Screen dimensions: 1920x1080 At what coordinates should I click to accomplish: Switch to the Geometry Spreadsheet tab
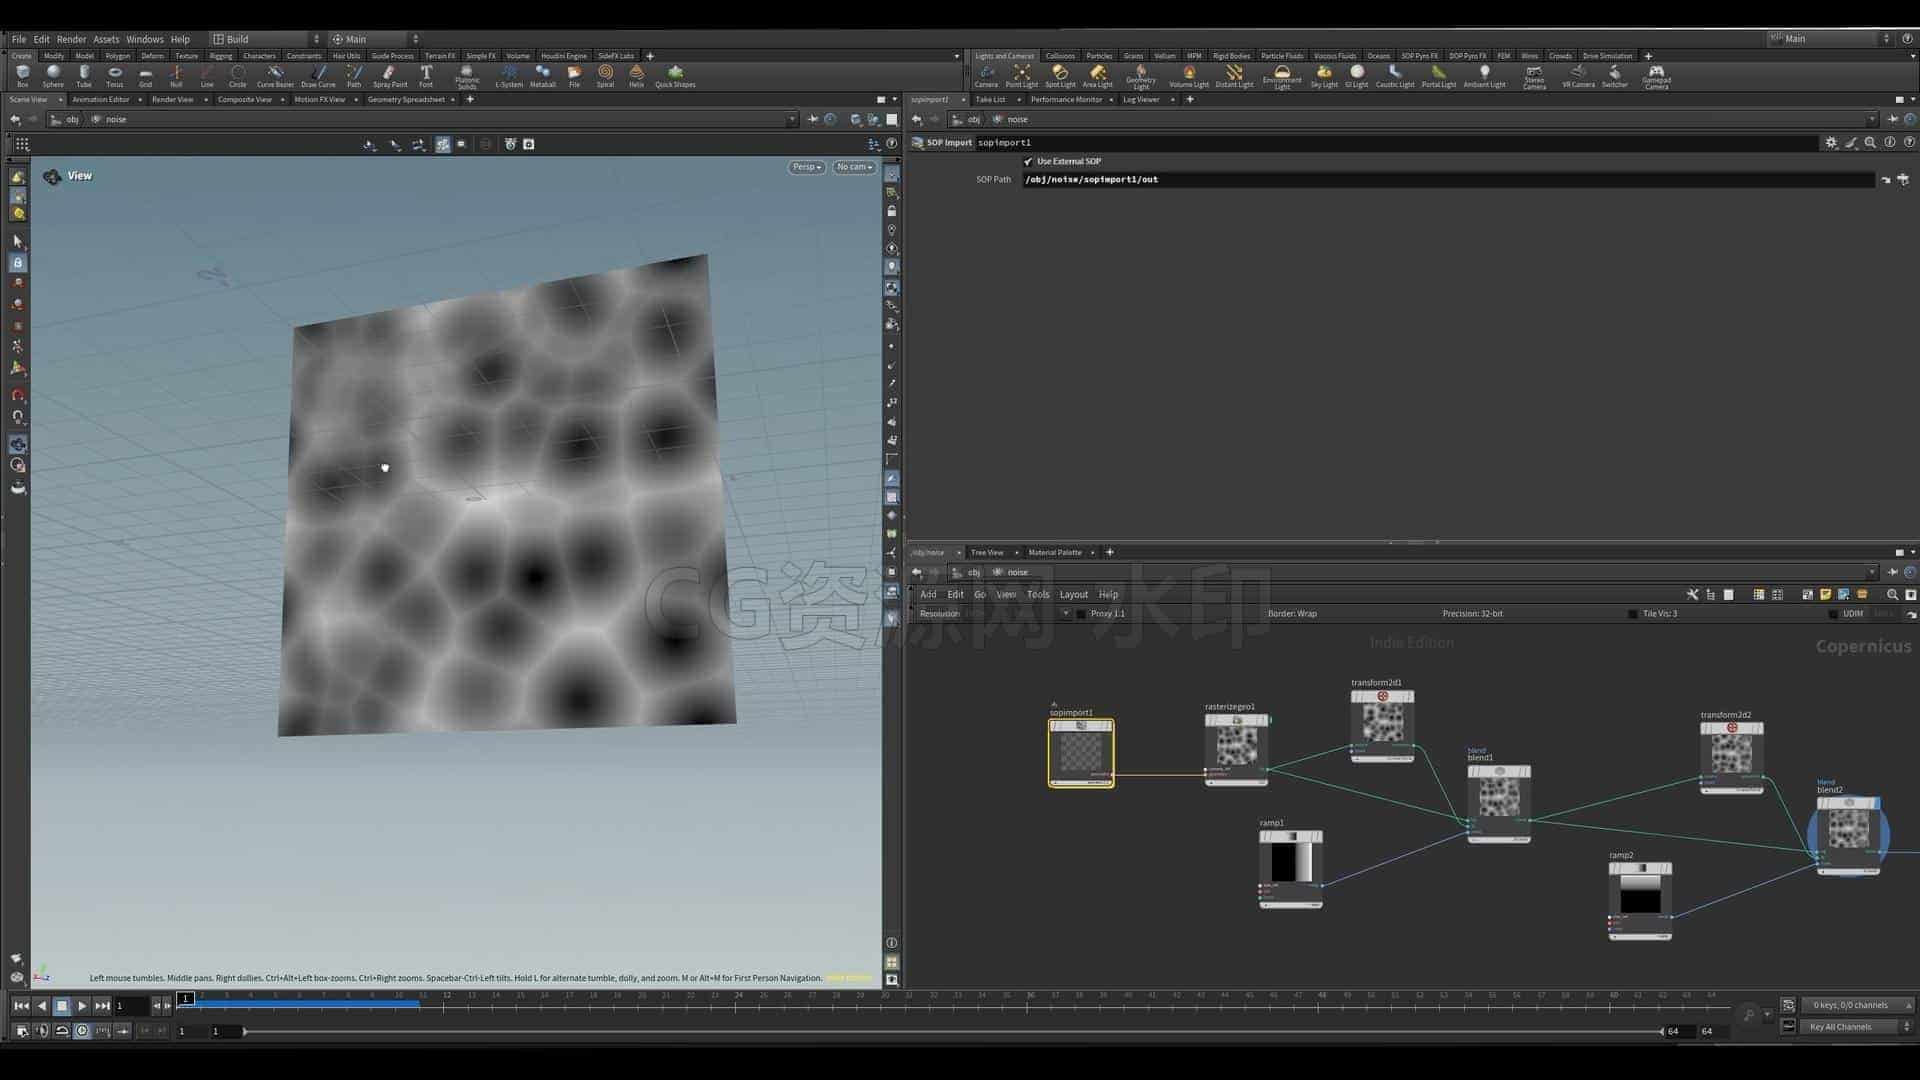tap(406, 99)
